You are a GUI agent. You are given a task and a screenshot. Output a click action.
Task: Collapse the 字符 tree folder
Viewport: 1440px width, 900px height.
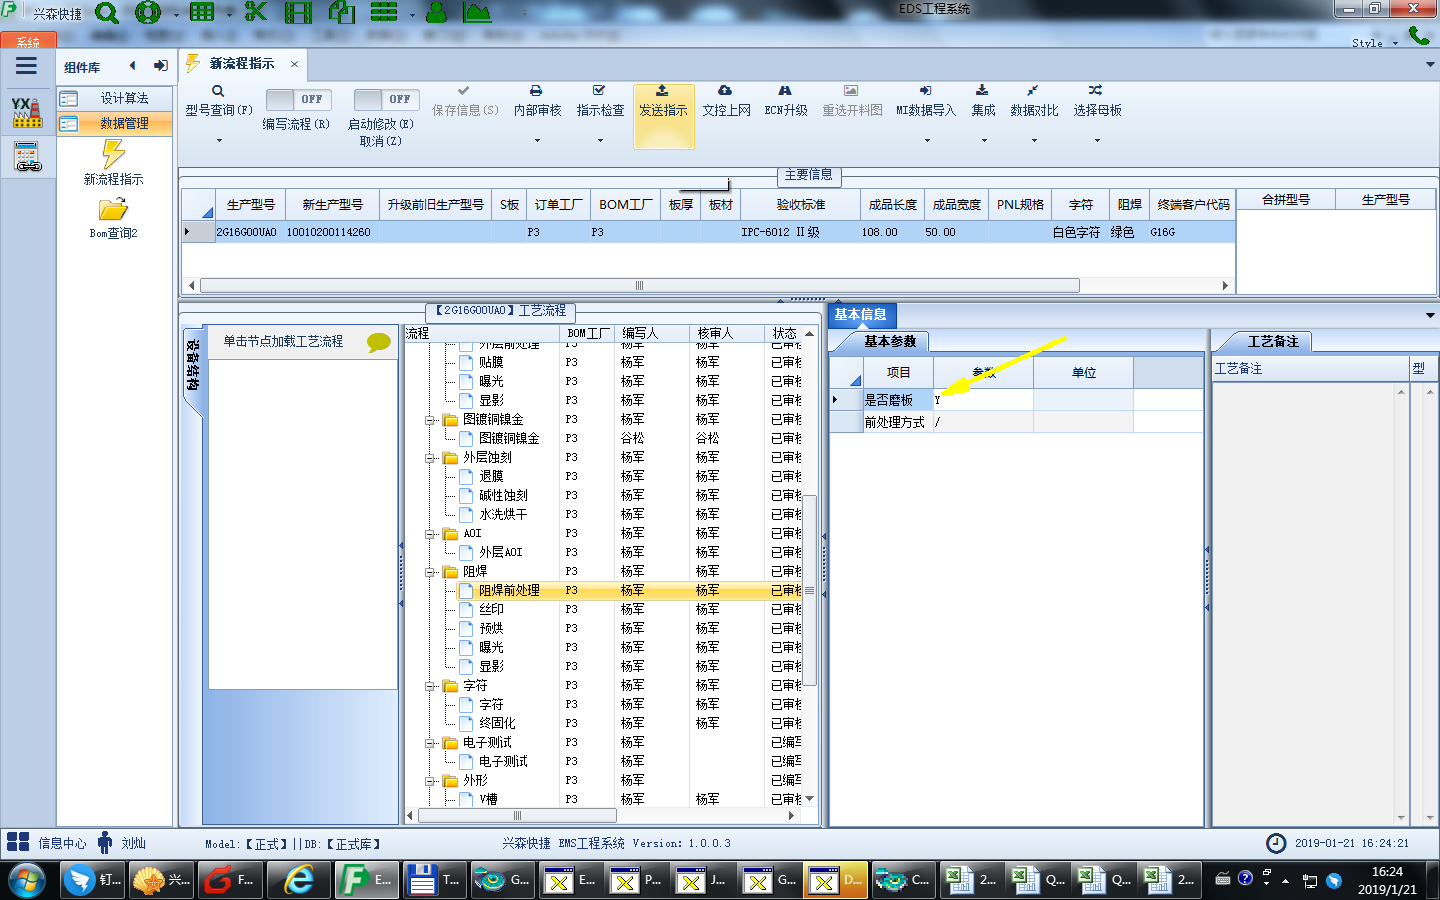pos(430,686)
